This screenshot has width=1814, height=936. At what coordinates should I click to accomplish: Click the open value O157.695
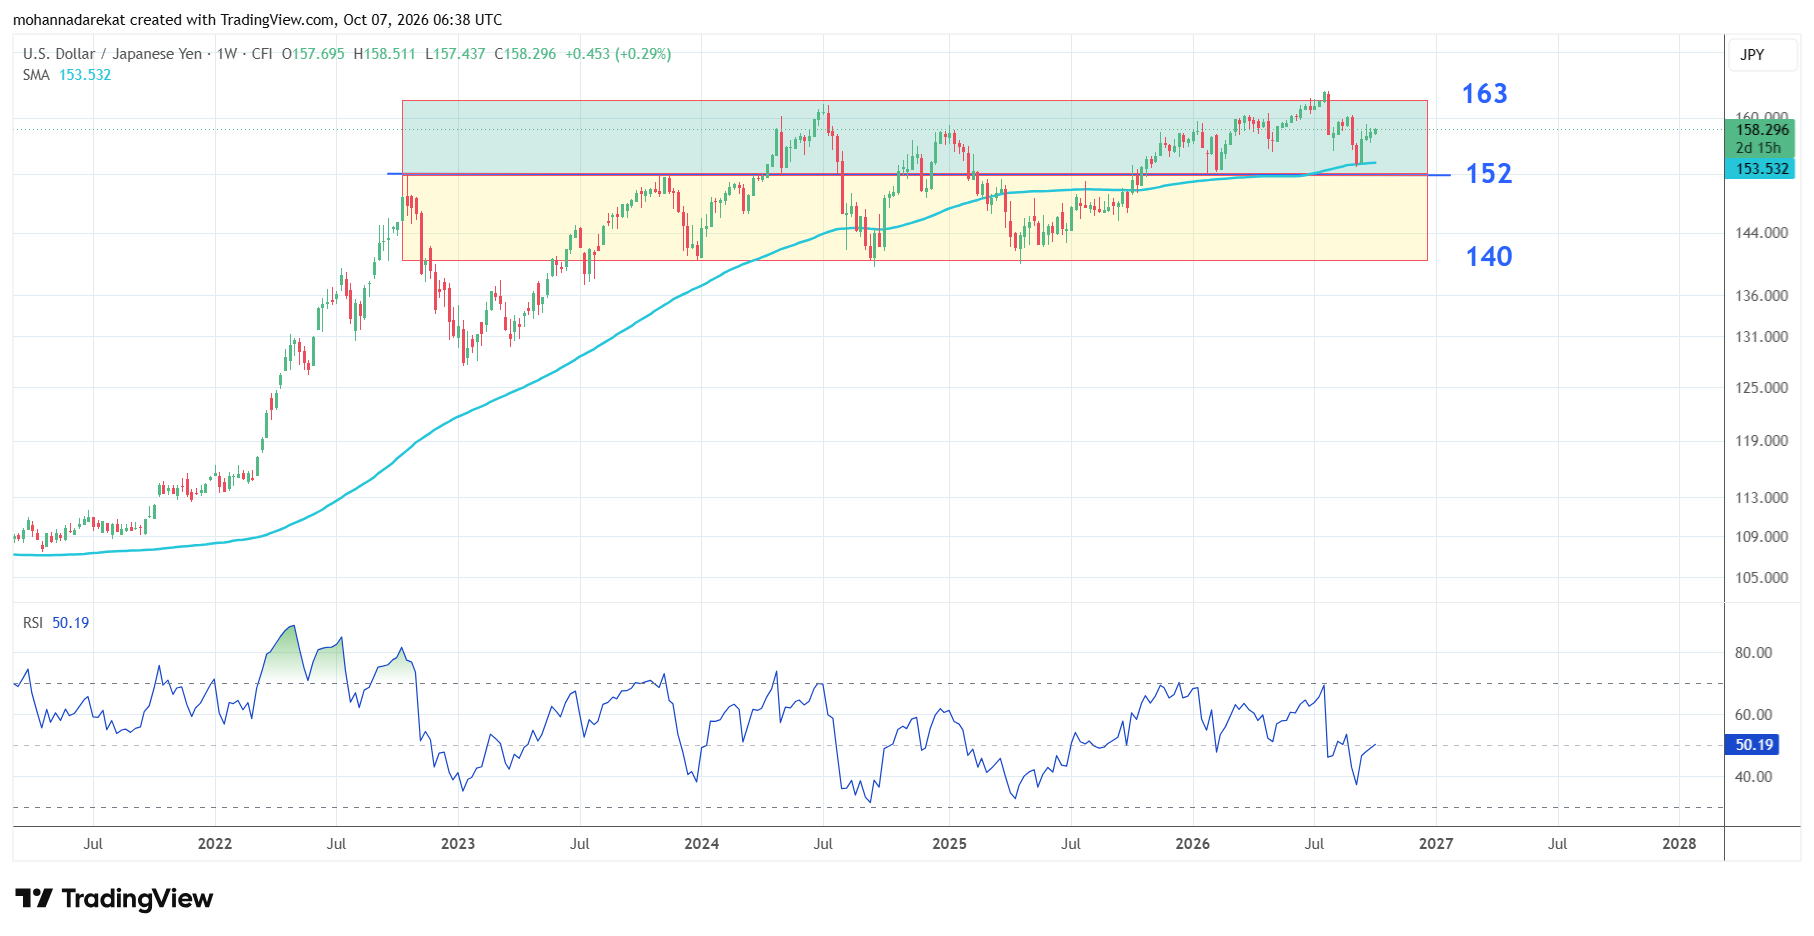click(313, 54)
